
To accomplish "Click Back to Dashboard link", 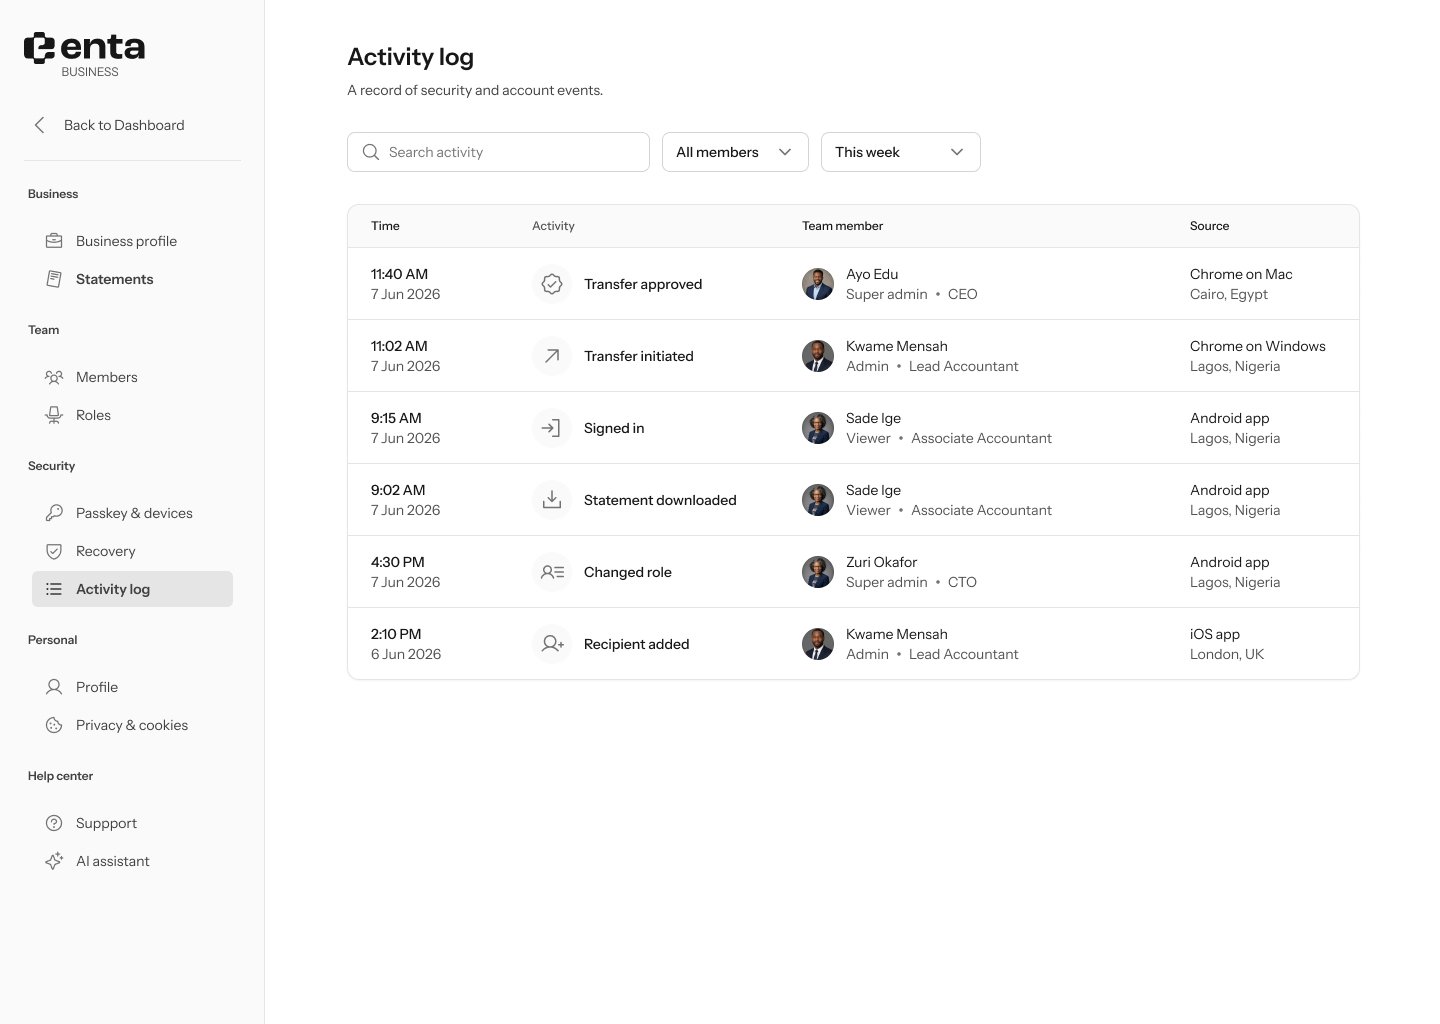I will pos(109,125).
